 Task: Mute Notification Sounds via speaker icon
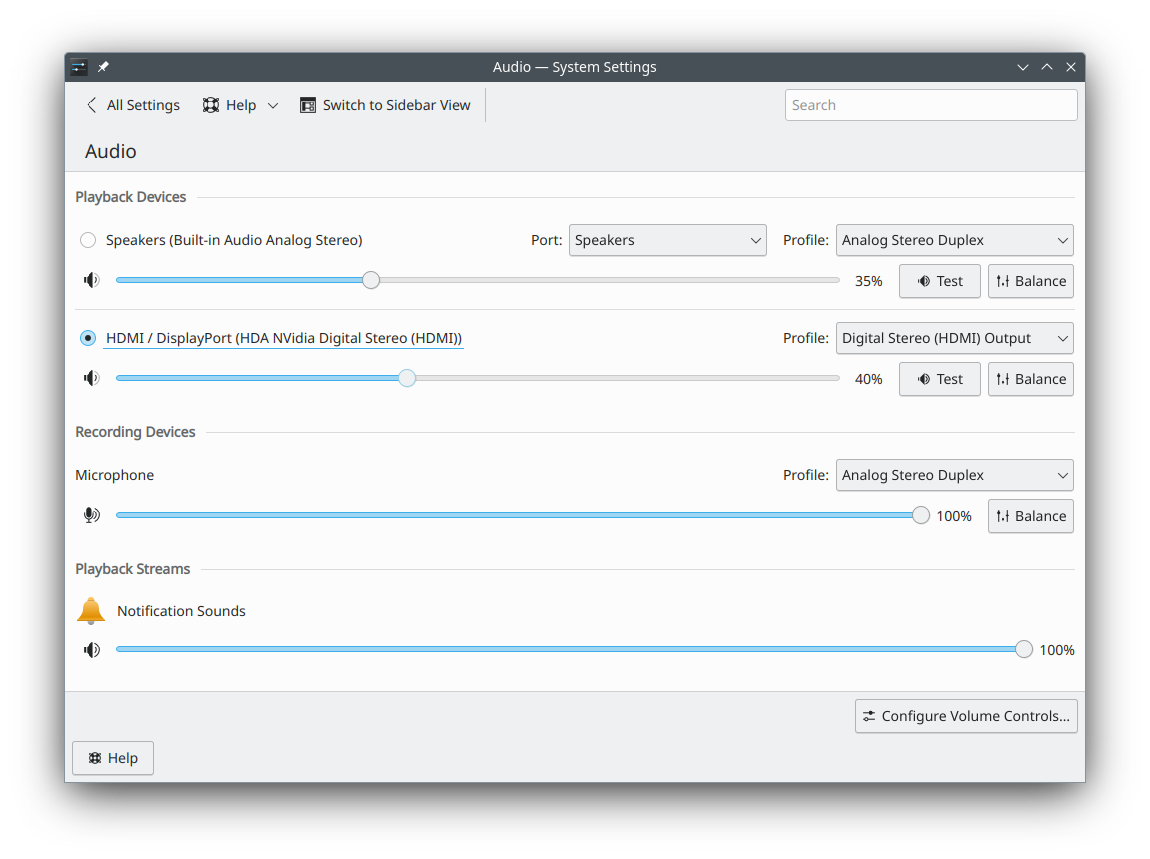tap(92, 650)
